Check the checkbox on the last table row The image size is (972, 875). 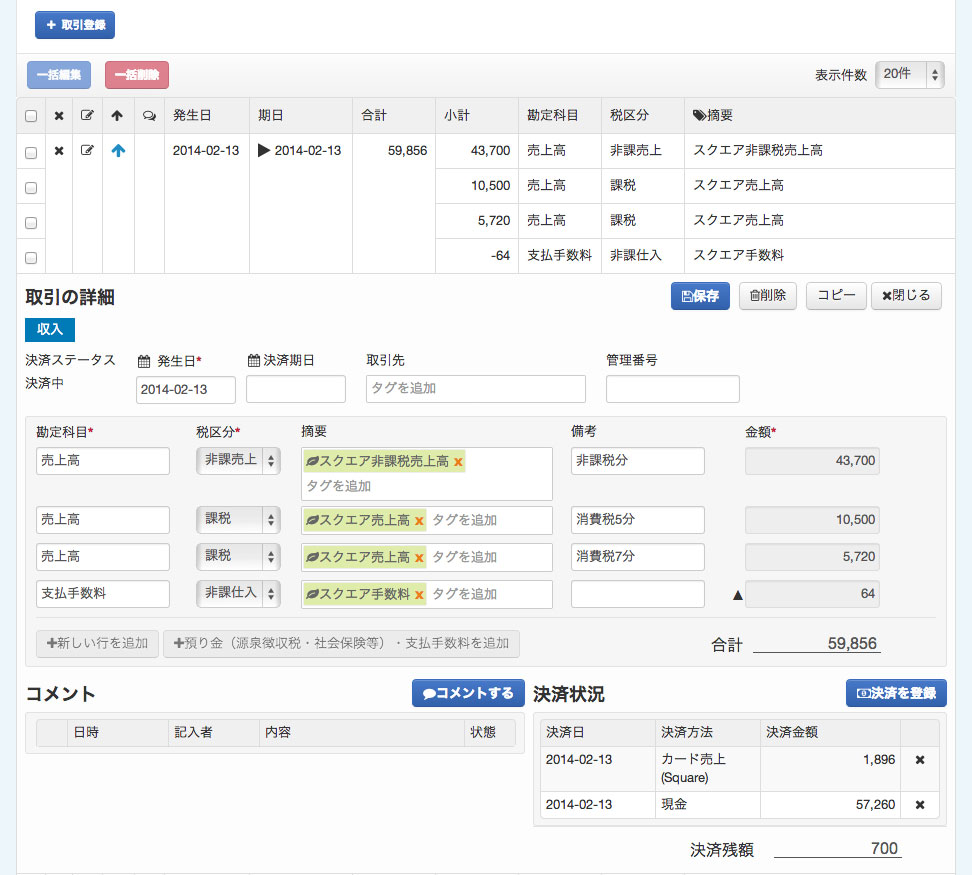point(30,256)
